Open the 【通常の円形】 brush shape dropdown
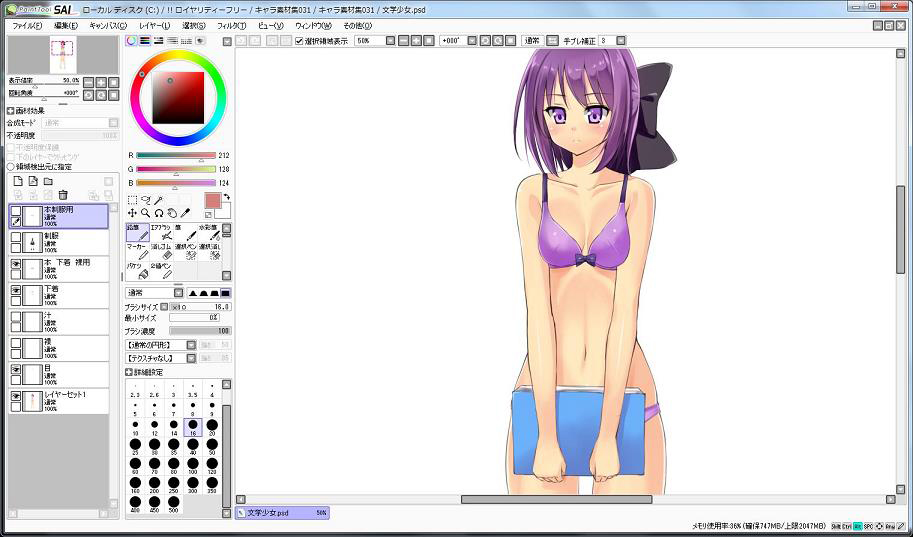The height and width of the screenshot is (537, 913). [160, 344]
